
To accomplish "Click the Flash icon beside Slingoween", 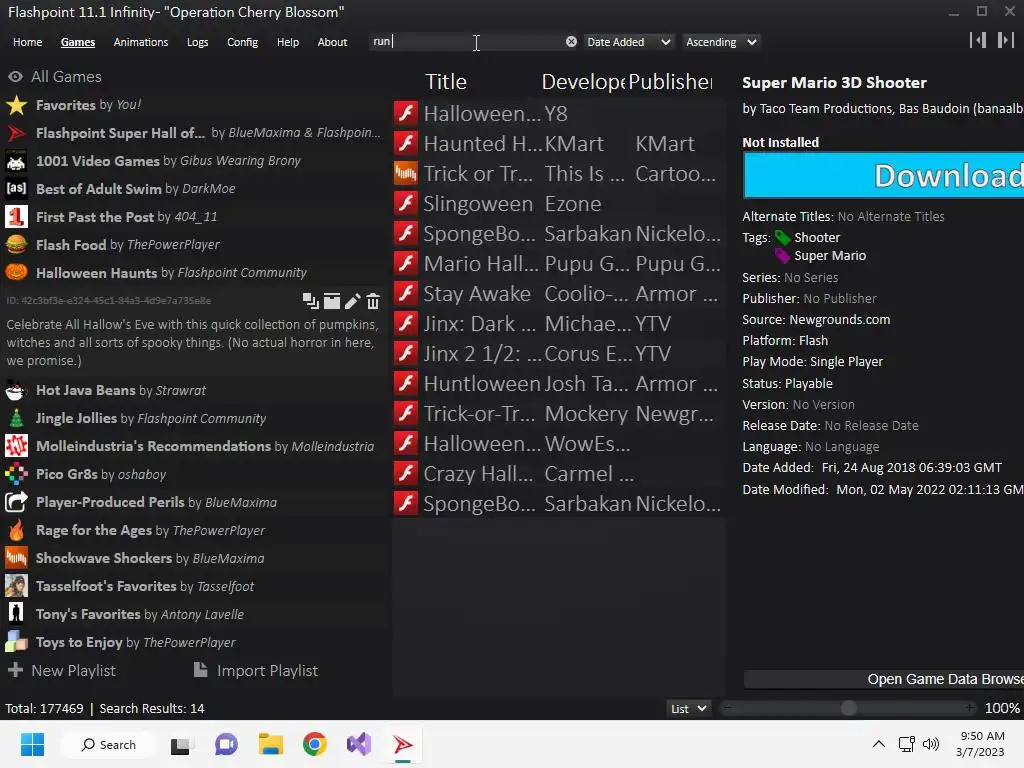I will pyautogui.click(x=406, y=204).
